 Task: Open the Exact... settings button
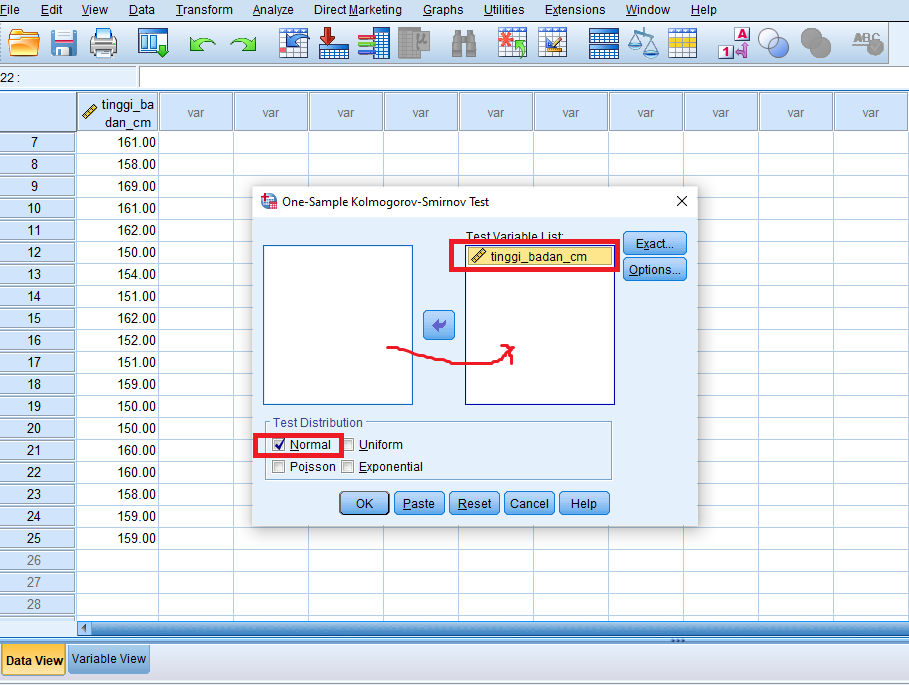(x=654, y=243)
